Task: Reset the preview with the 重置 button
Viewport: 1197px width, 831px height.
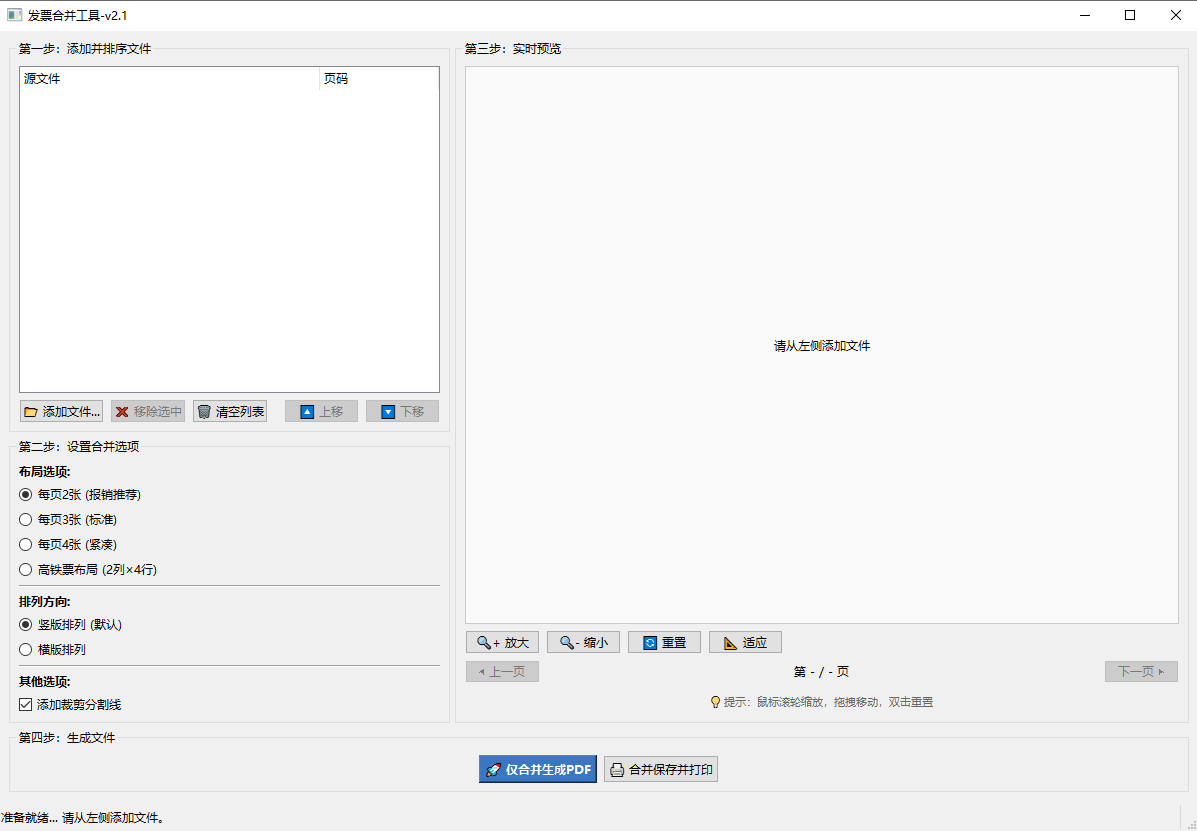Action: (x=664, y=642)
